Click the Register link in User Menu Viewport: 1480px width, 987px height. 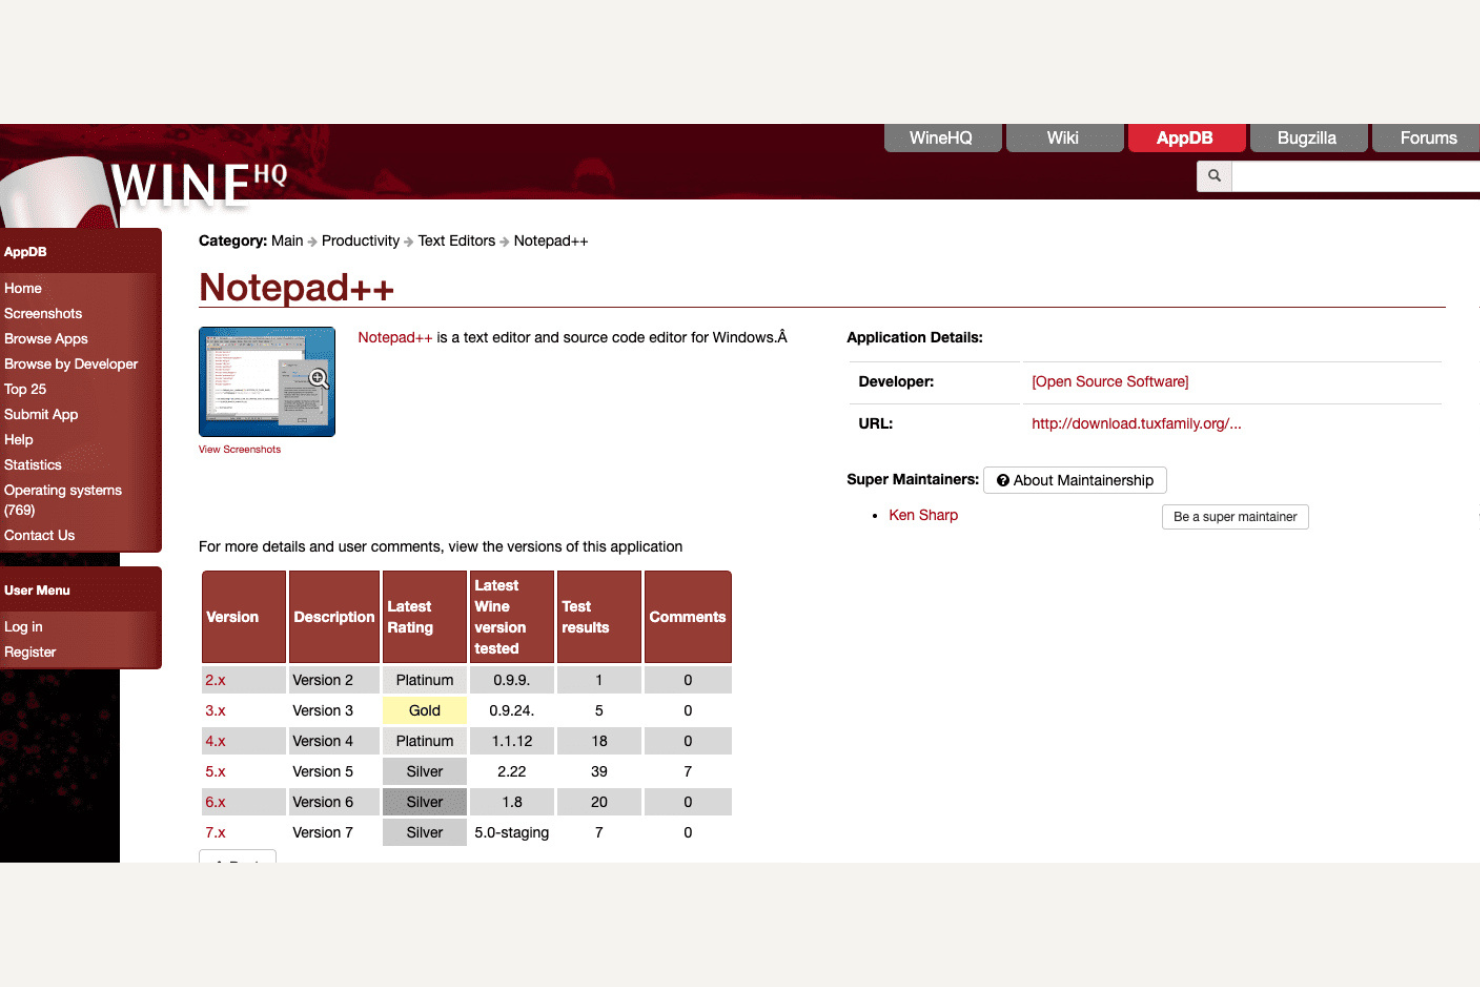click(x=30, y=651)
